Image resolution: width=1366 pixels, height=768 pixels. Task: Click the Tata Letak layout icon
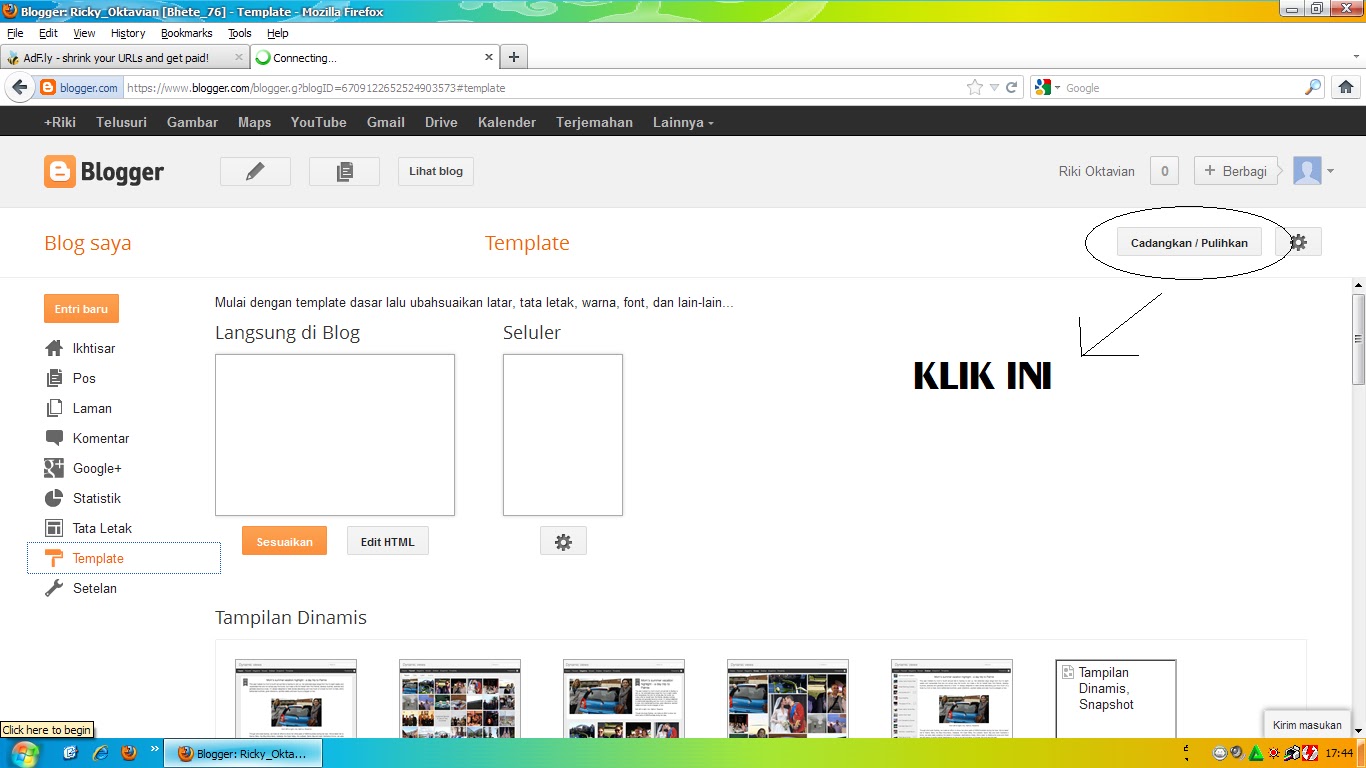(54, 528)
